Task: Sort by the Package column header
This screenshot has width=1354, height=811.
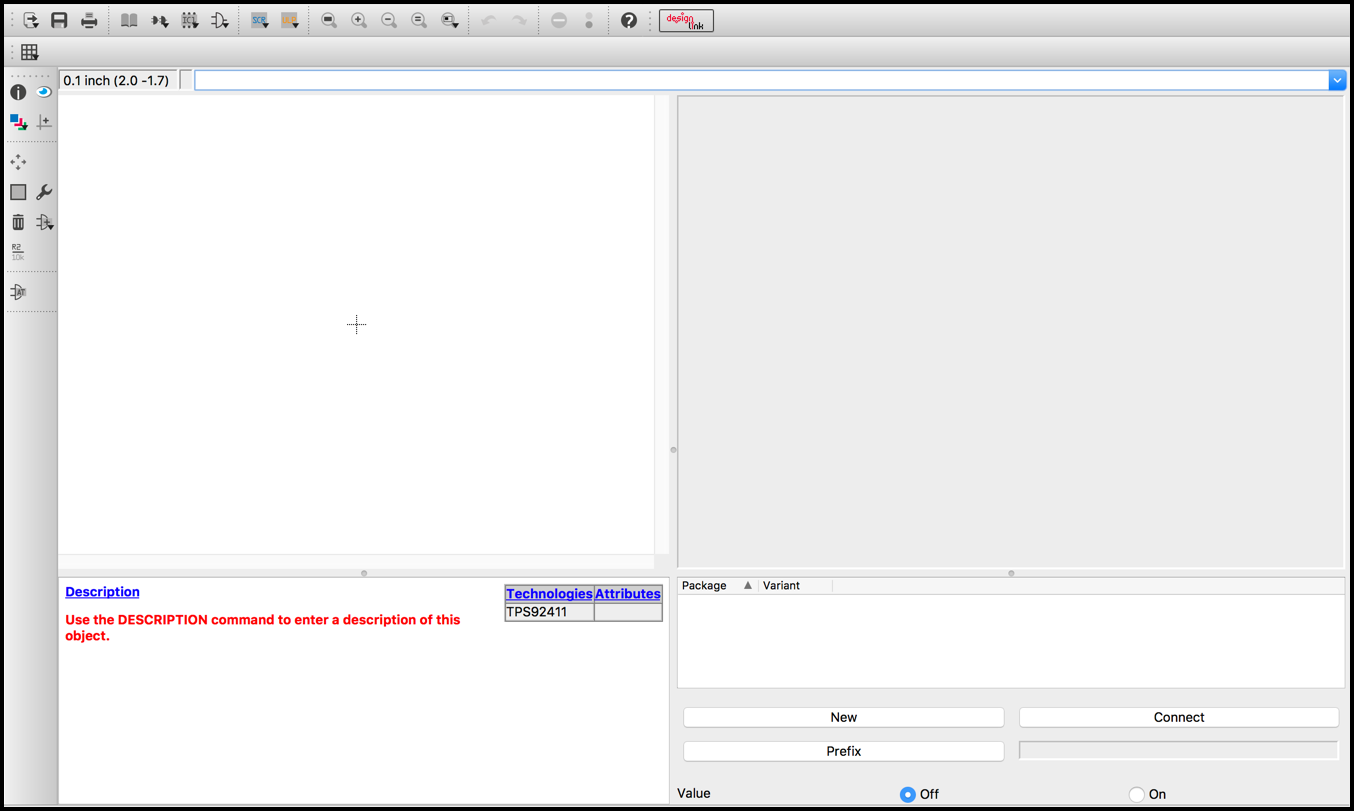Action: pyautogui.click(x=718, y=585)
